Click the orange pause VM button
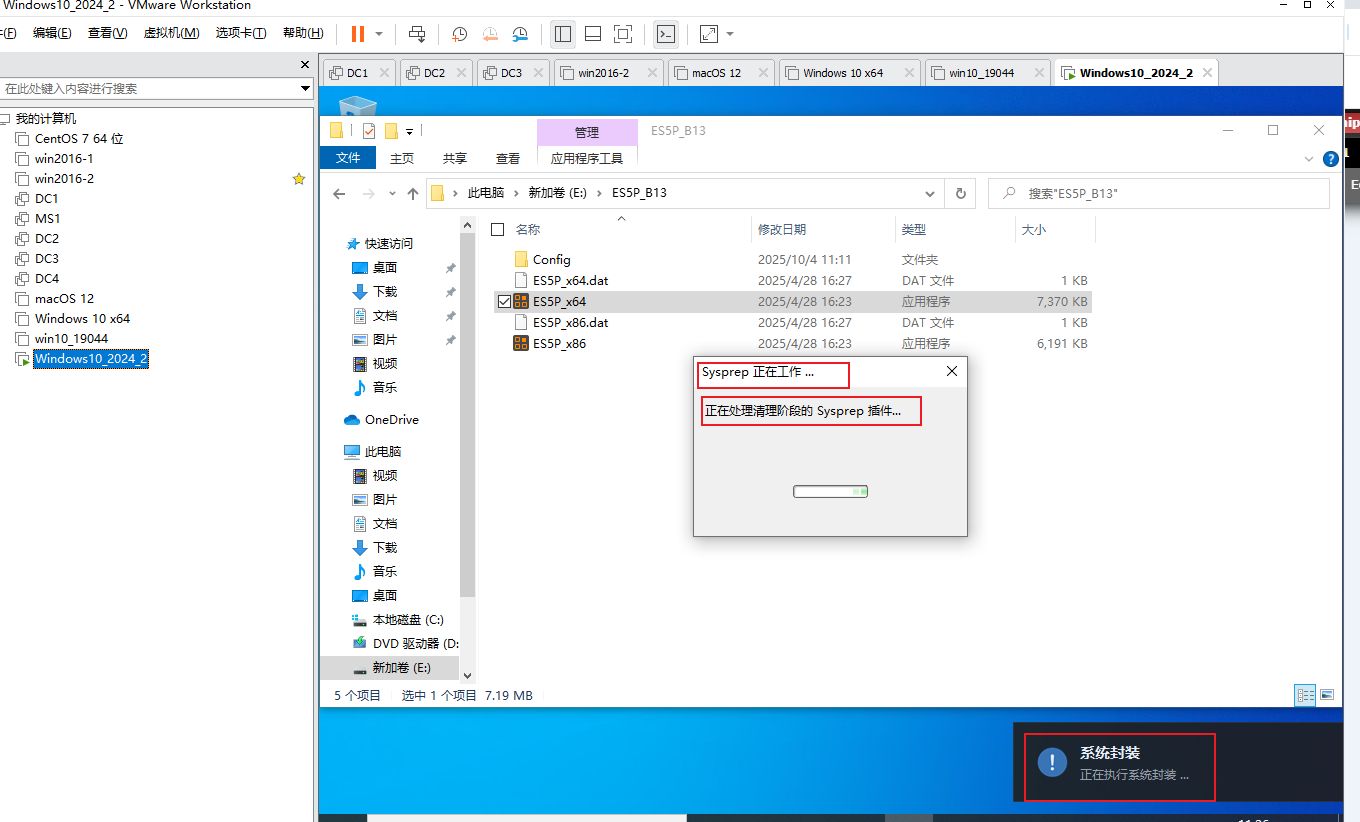1360x822 pixels. pyautogui.click(x=357, y=34)
